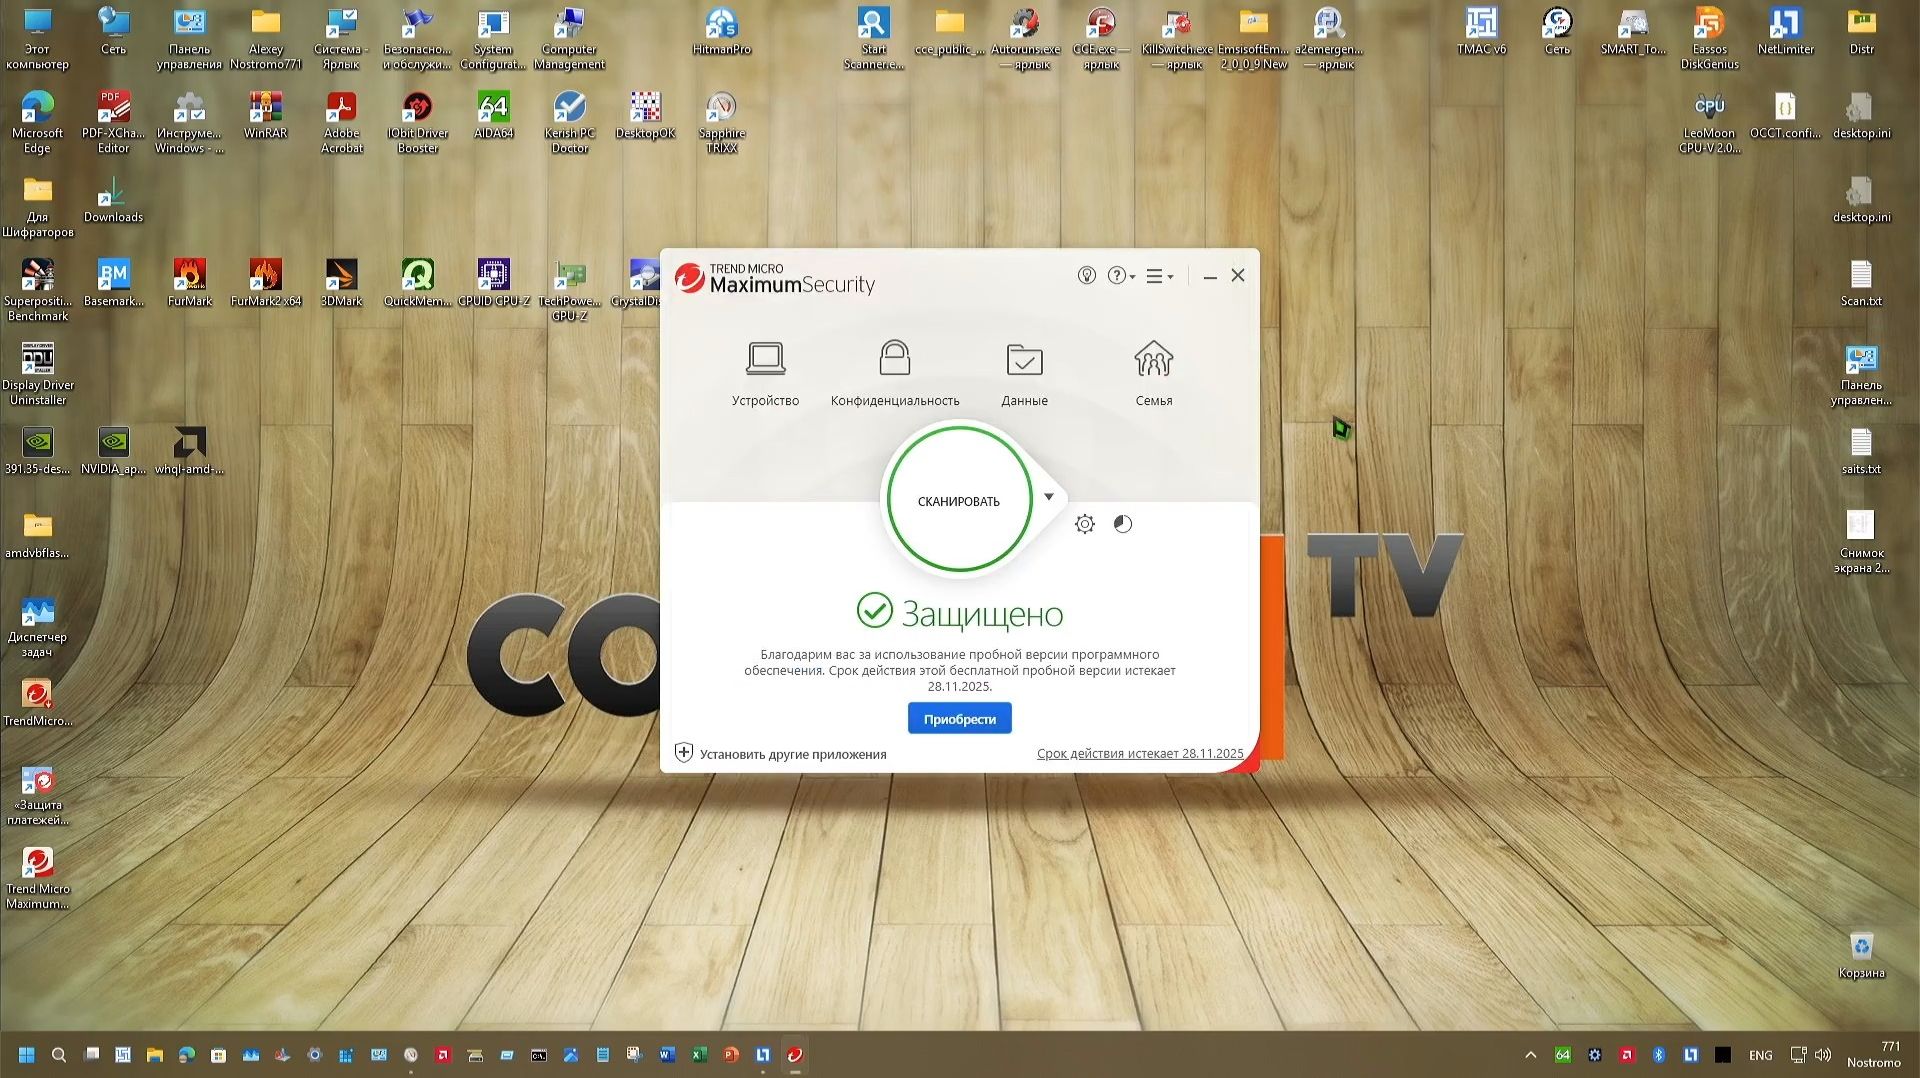This screenshot has width=1920, height=1078.
Task: Select the 3DMark desktop icon
Action: point(341,284)
